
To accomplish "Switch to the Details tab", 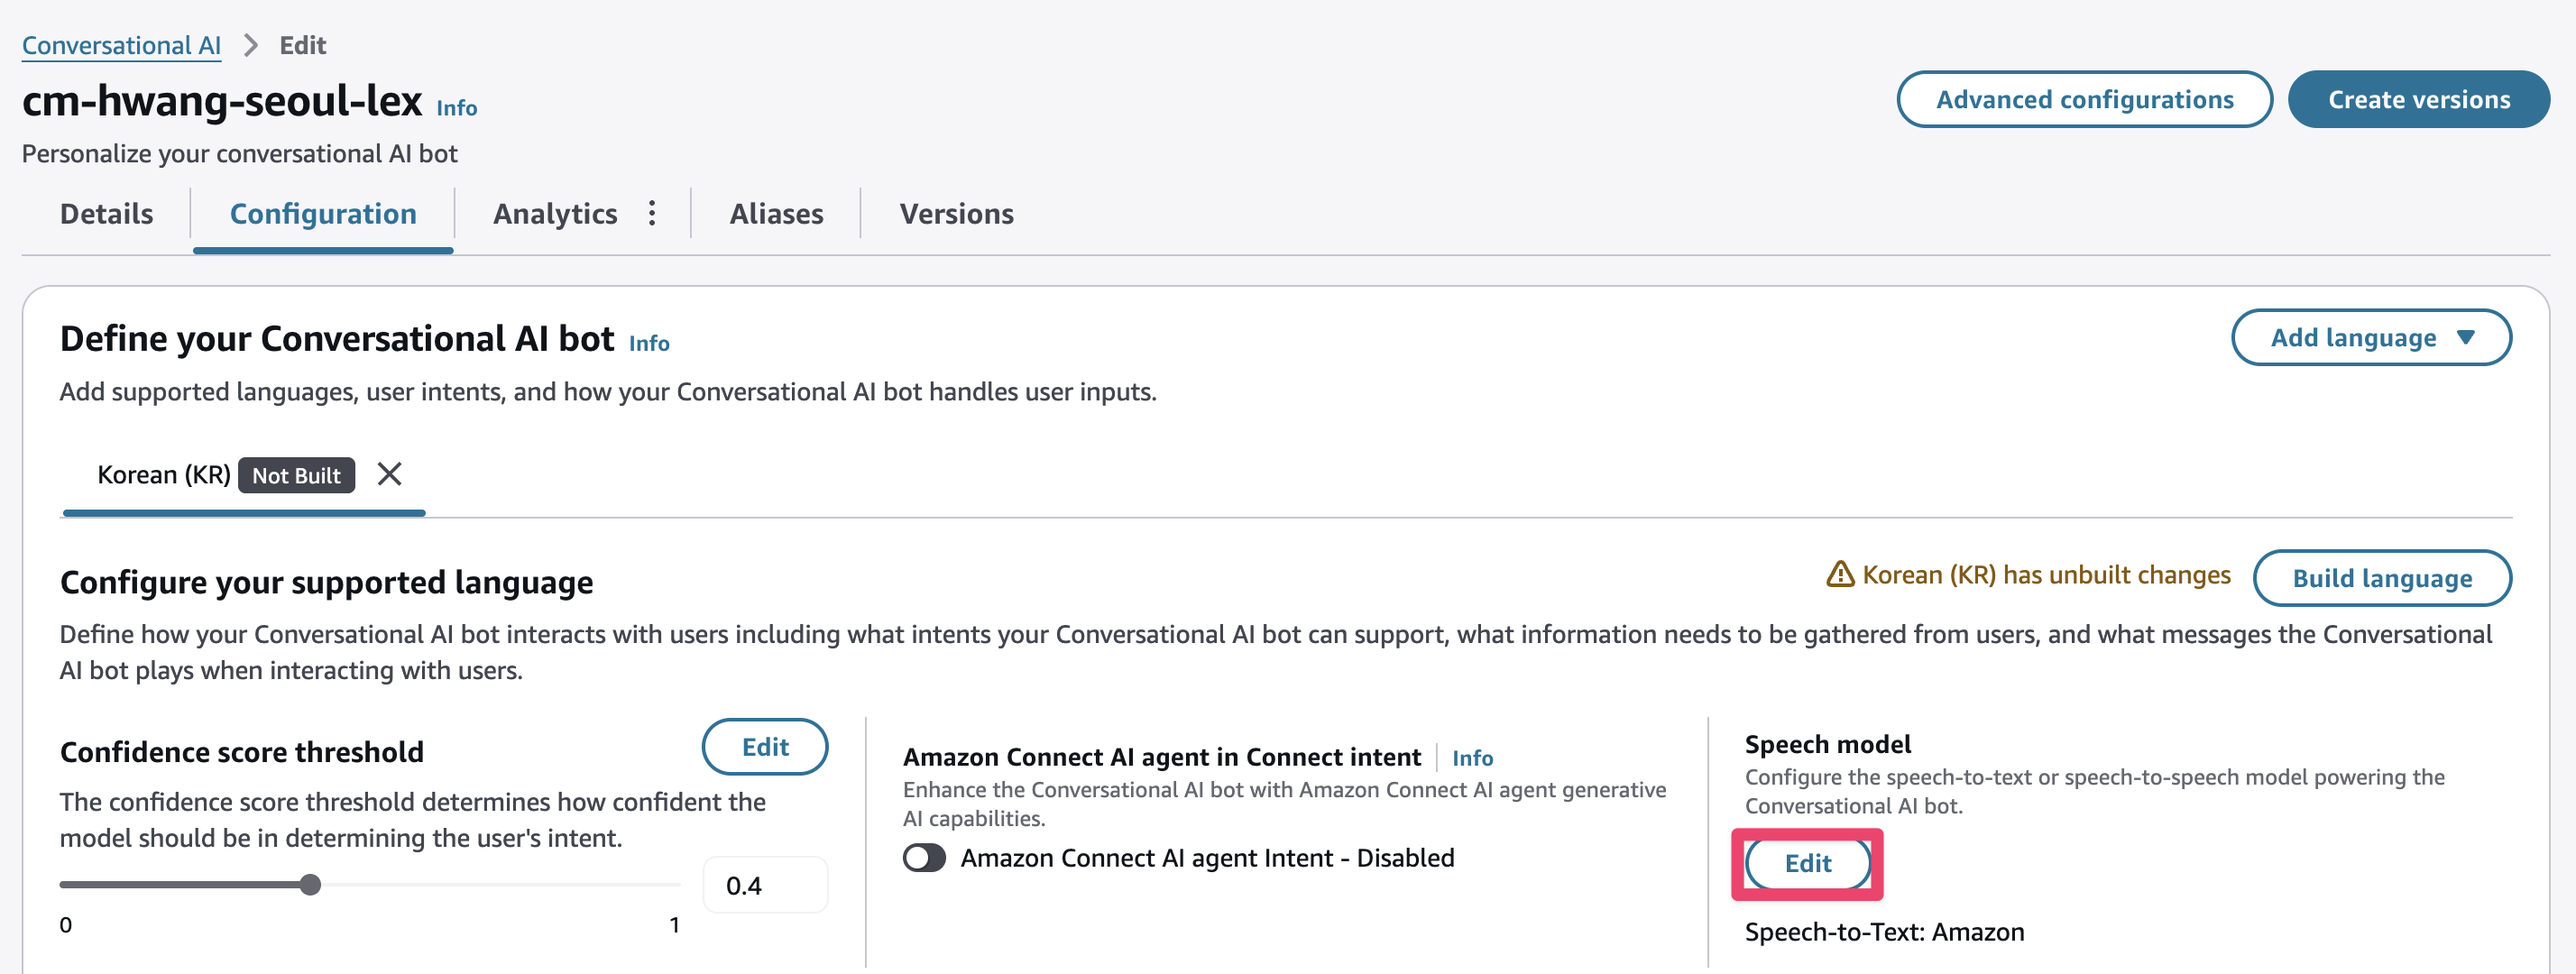I will [106, 214].
